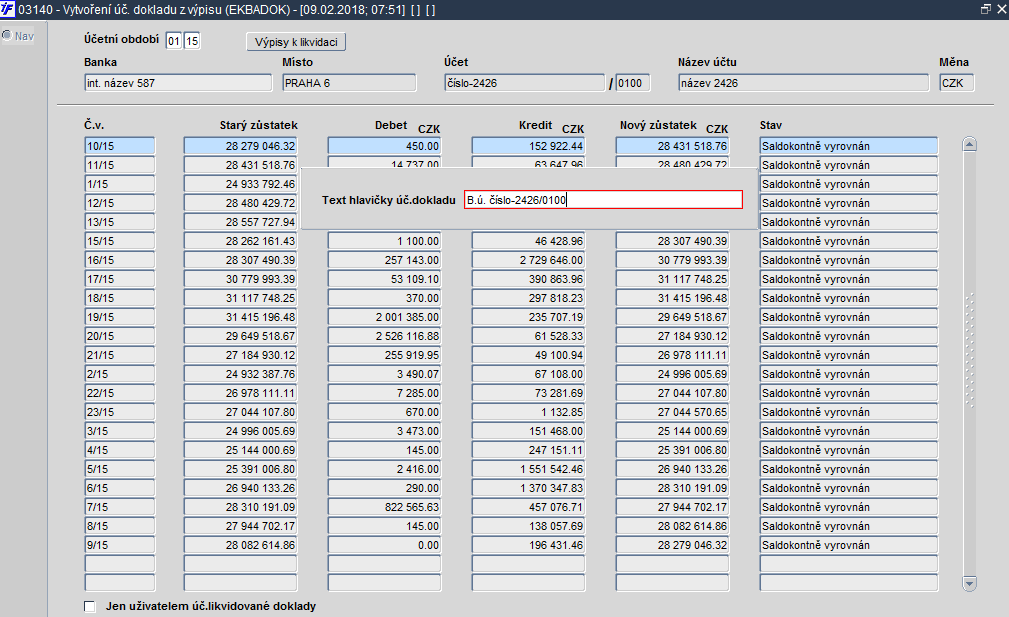Select the Nav radio button

pos(6,35)
